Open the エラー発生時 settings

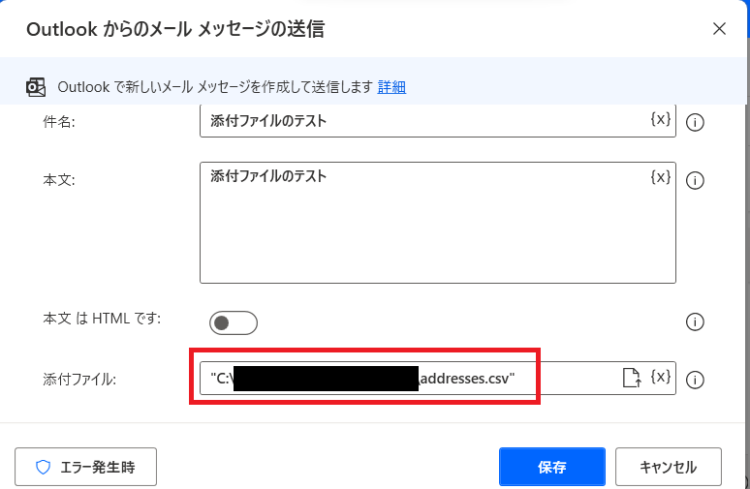pos(86,467)
